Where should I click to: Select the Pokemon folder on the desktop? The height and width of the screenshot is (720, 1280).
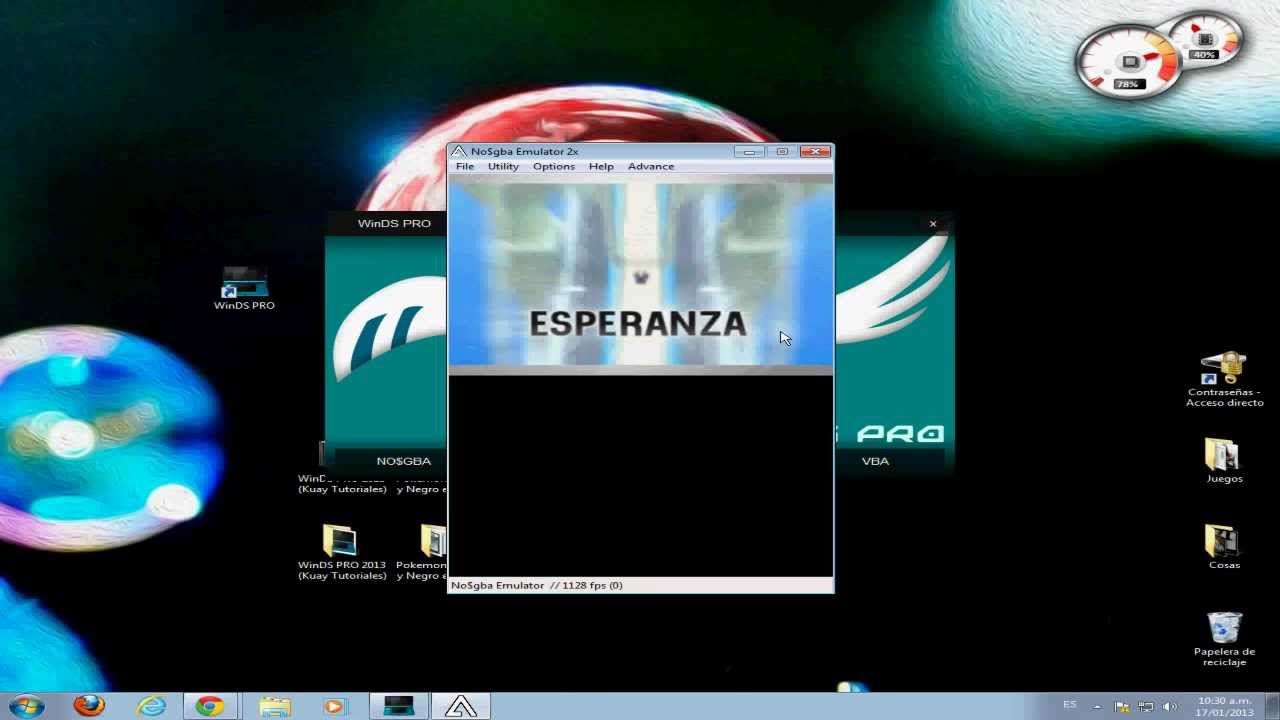click(x=423, y=553)
